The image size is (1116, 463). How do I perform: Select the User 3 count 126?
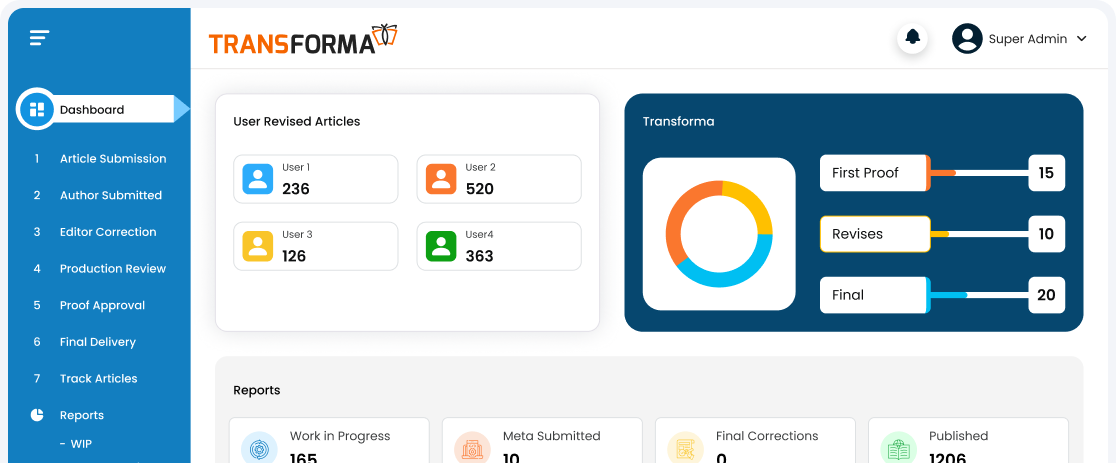pos(294,256)
